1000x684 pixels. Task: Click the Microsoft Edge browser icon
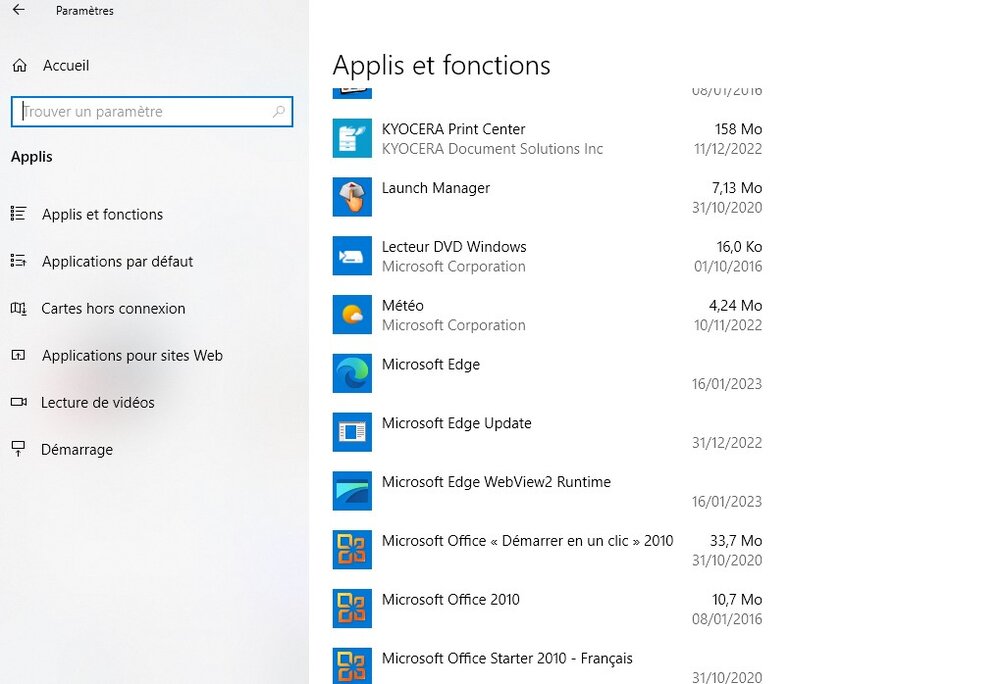(352, 374)
